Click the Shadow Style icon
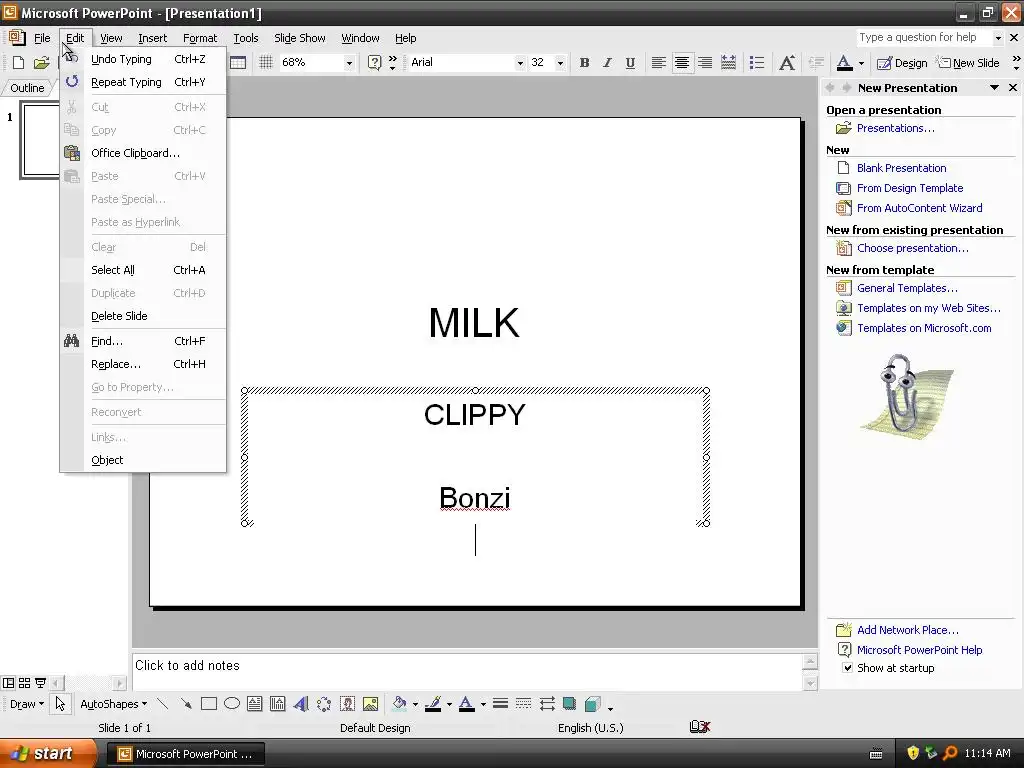 tap(569, 703)
